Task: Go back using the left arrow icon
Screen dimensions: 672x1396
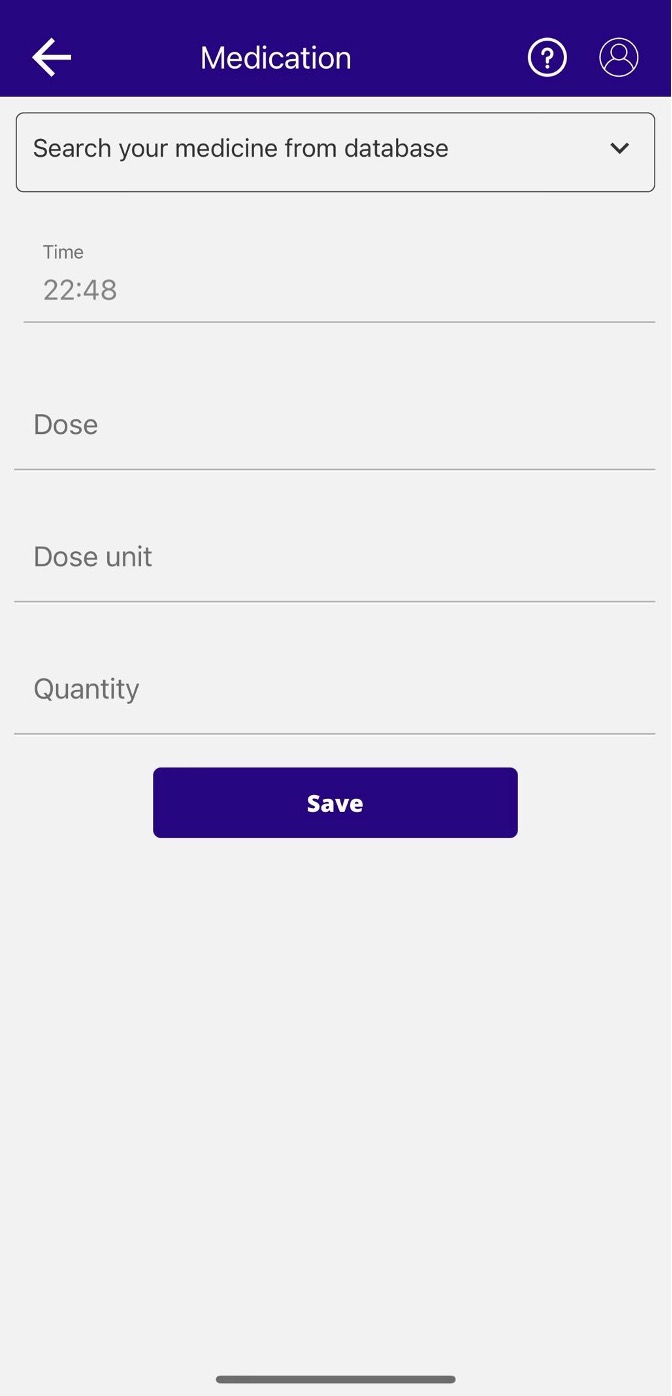Action: (51, 58)
